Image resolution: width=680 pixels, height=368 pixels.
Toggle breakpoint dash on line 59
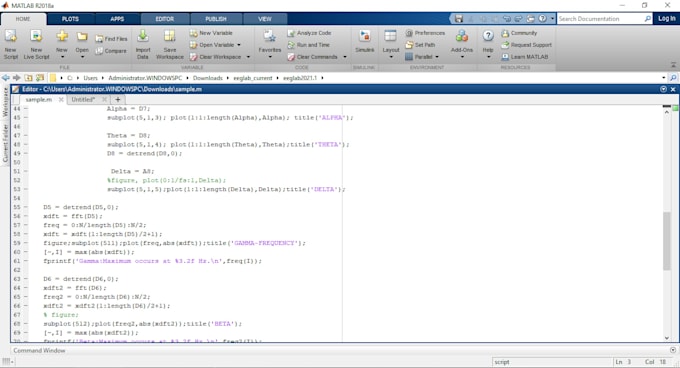pos(26,243)
